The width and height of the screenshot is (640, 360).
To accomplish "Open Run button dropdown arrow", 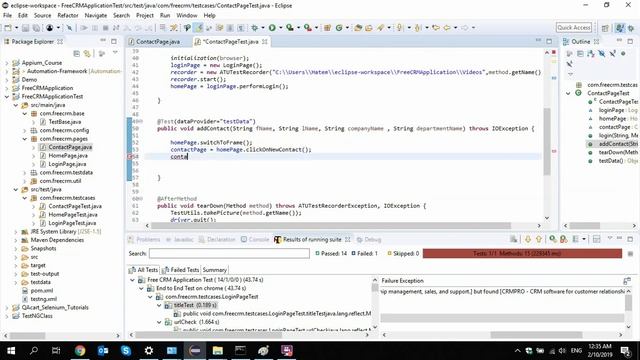I will tap(280, 28).
